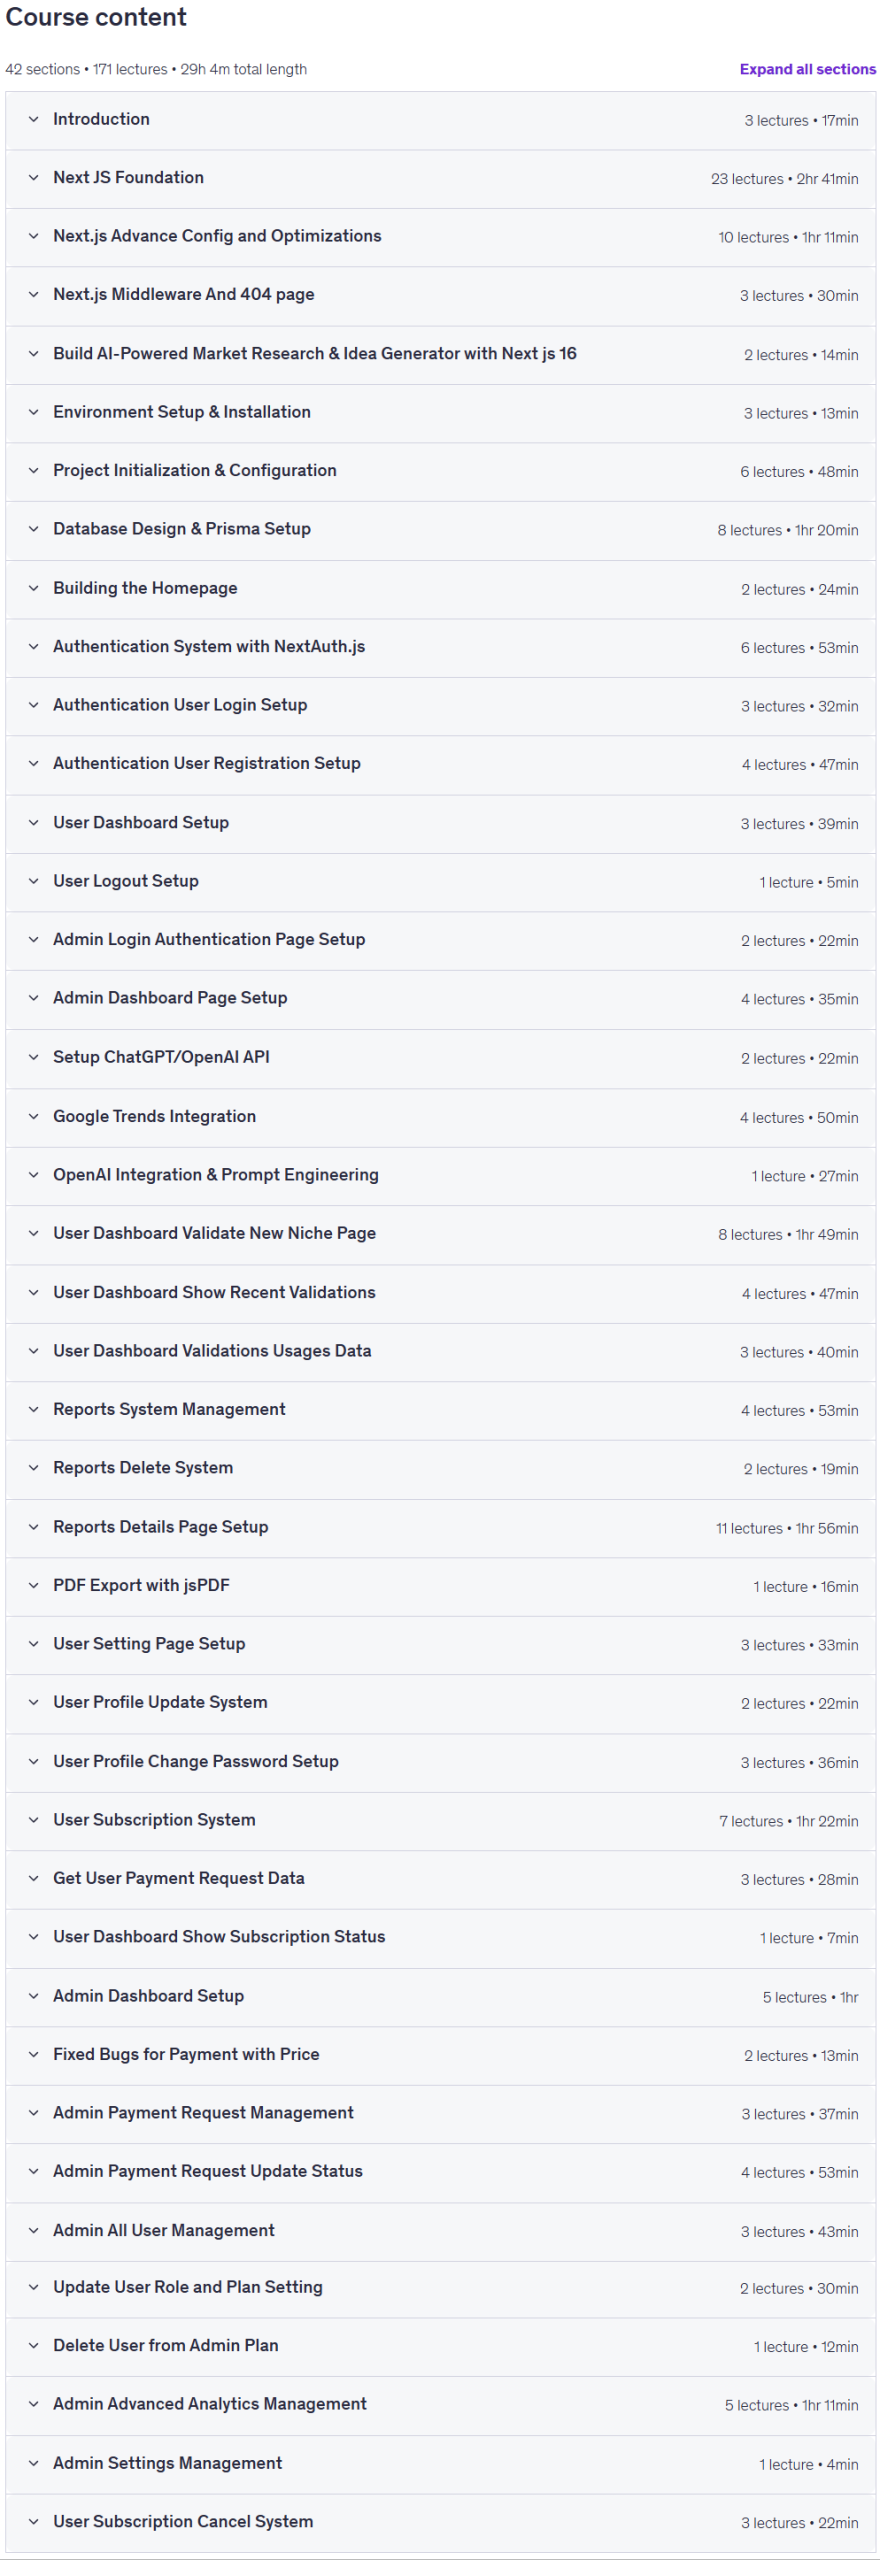The height and width of the screenshot is (2560, 880).
Task: Click chevron beside Google Trends Integration
Action: pos(33,1116)
